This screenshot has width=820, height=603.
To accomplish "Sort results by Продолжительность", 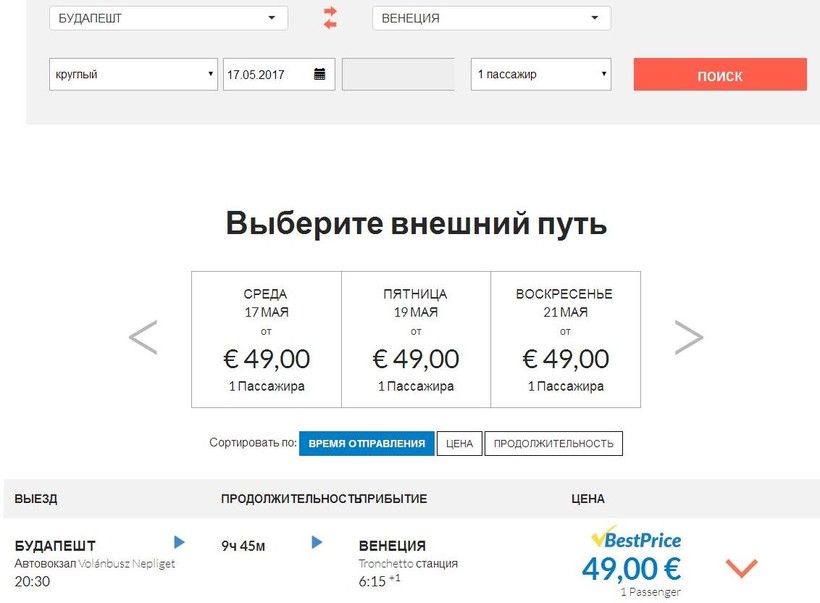I will point(553,444).
